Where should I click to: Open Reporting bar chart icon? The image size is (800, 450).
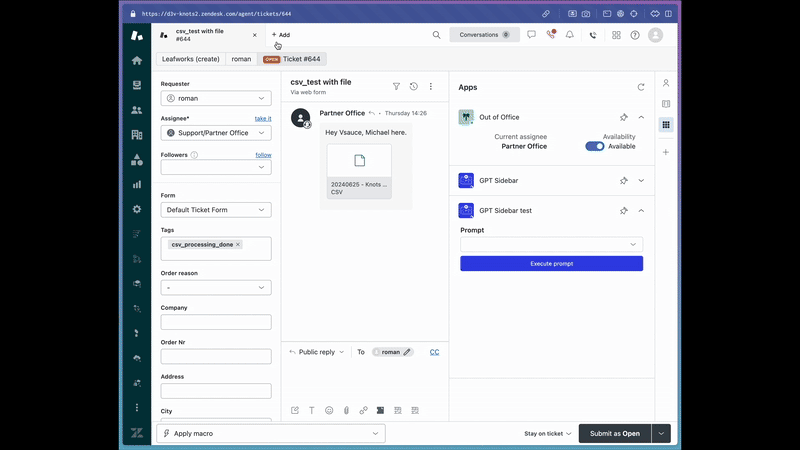(137, 185)
